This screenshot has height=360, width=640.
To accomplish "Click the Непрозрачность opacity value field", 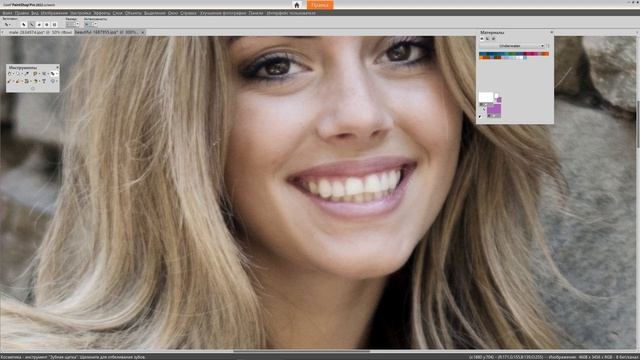I will pos(89,24).
